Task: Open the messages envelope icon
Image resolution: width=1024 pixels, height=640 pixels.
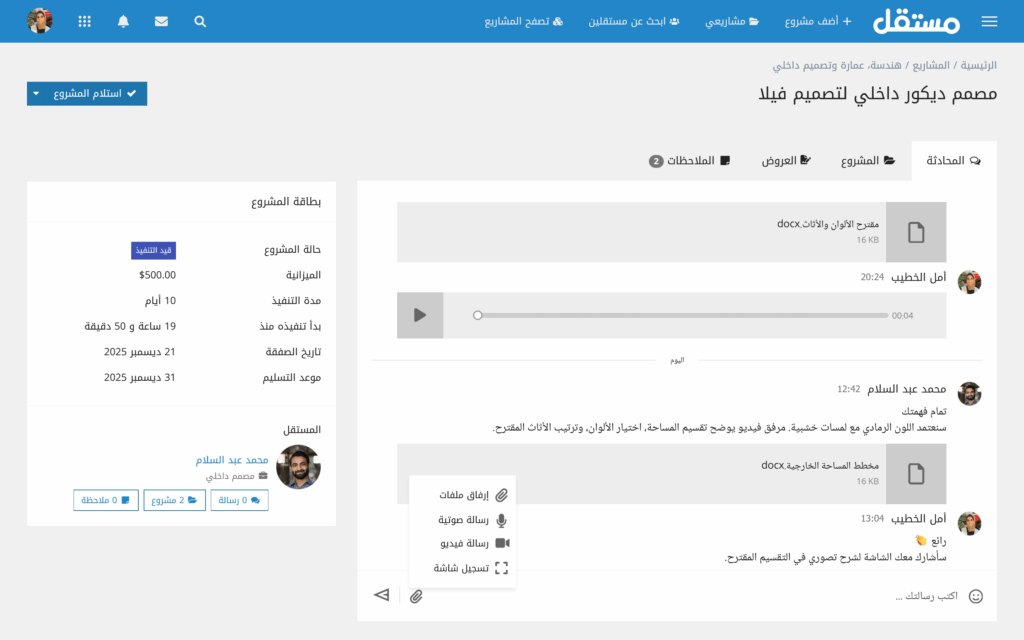Action: click(x=161, y=20)
